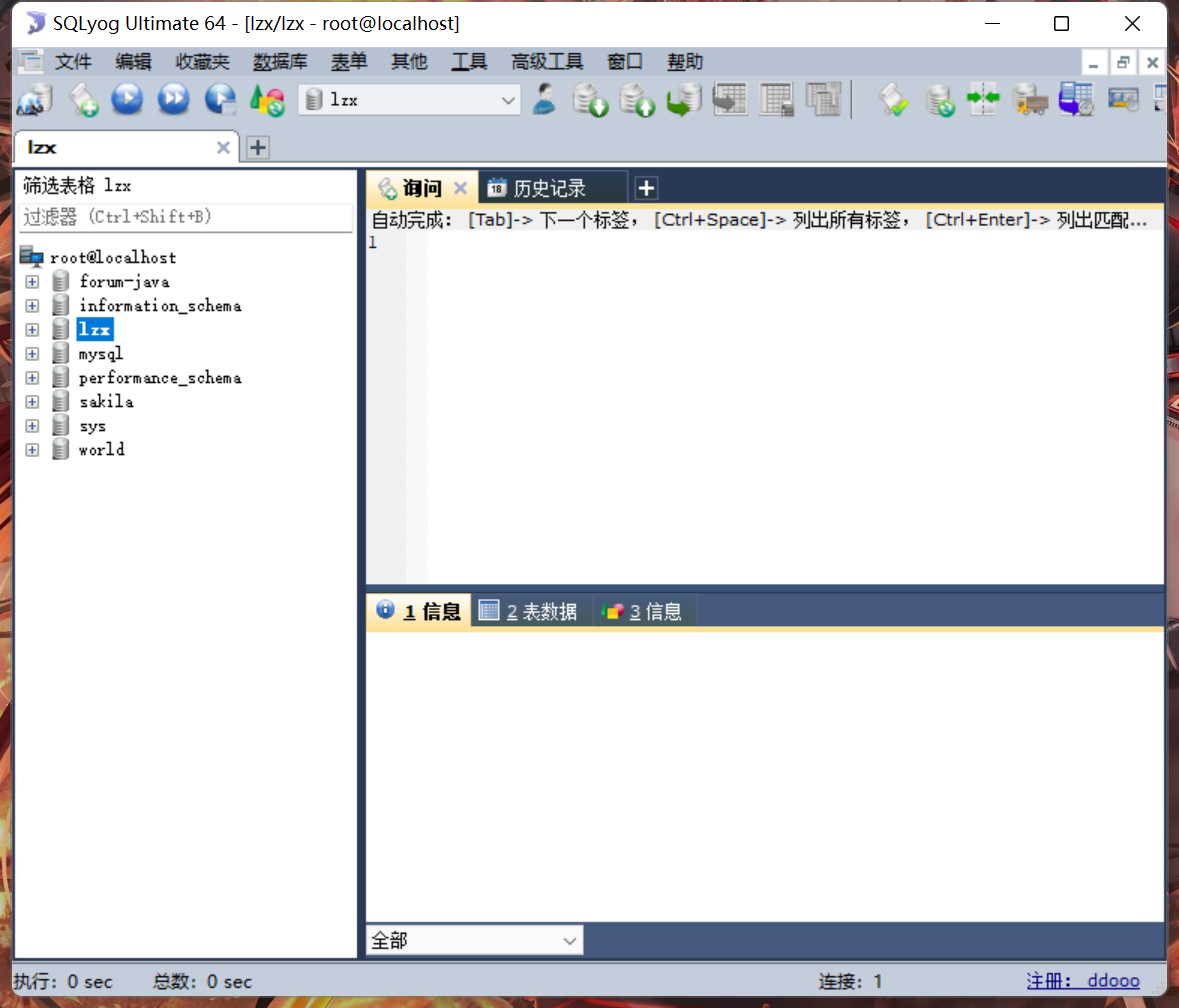Switch to the 3 信息 tab
The height and width of the screenshot is (1008, 1179).
(x=643, y=611)
